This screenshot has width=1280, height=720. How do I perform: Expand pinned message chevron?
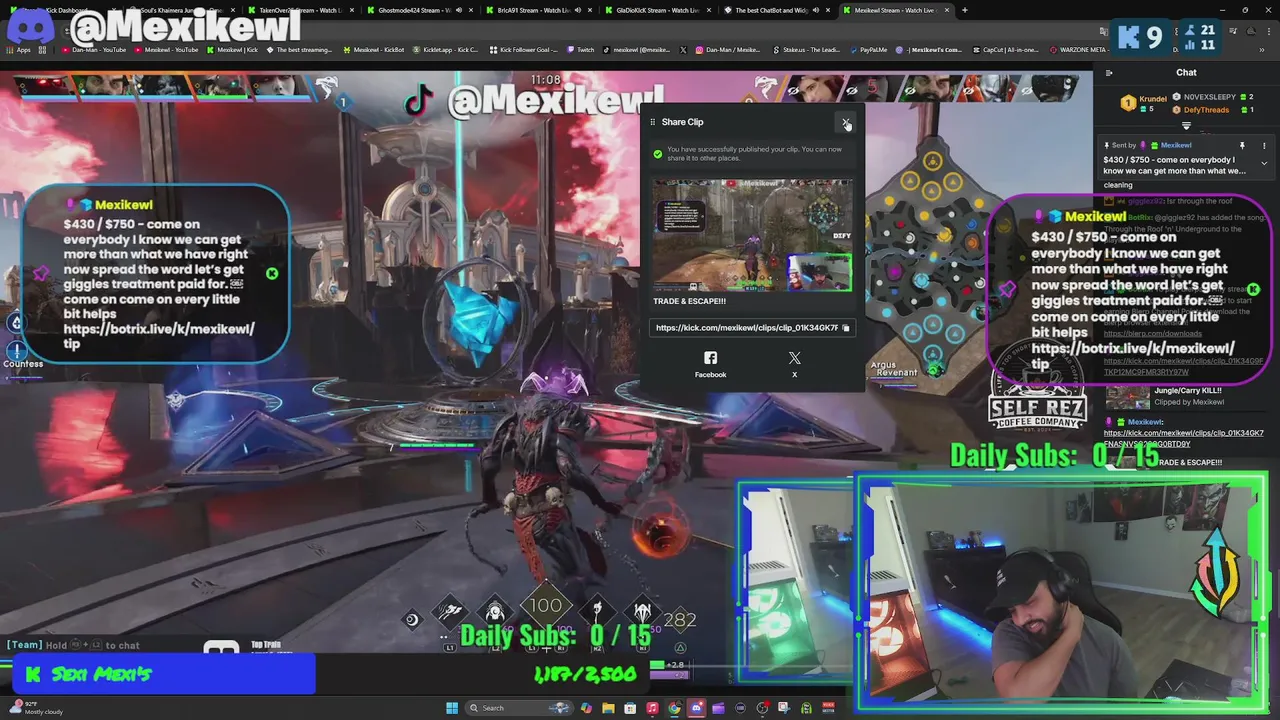[1264, 163]
